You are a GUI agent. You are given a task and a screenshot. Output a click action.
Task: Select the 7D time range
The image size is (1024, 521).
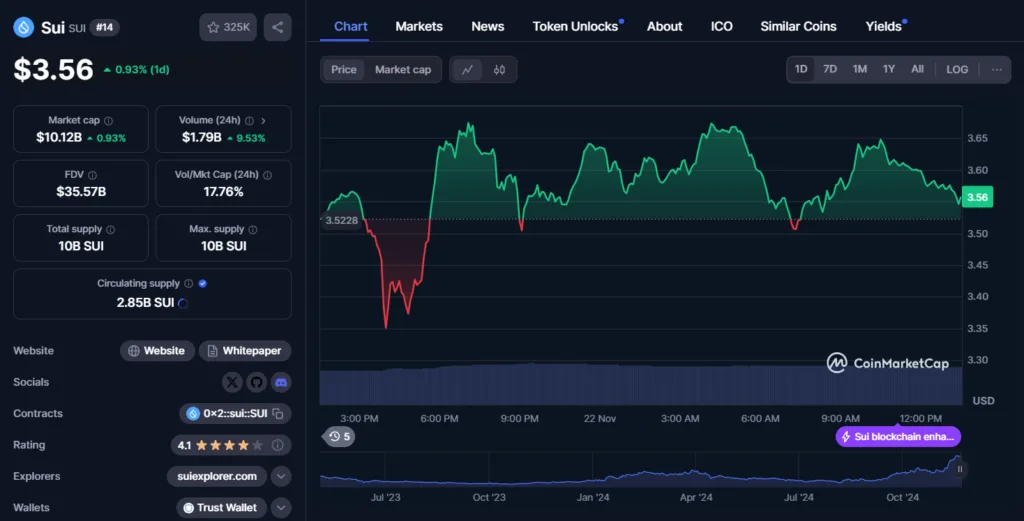point(829,69)
